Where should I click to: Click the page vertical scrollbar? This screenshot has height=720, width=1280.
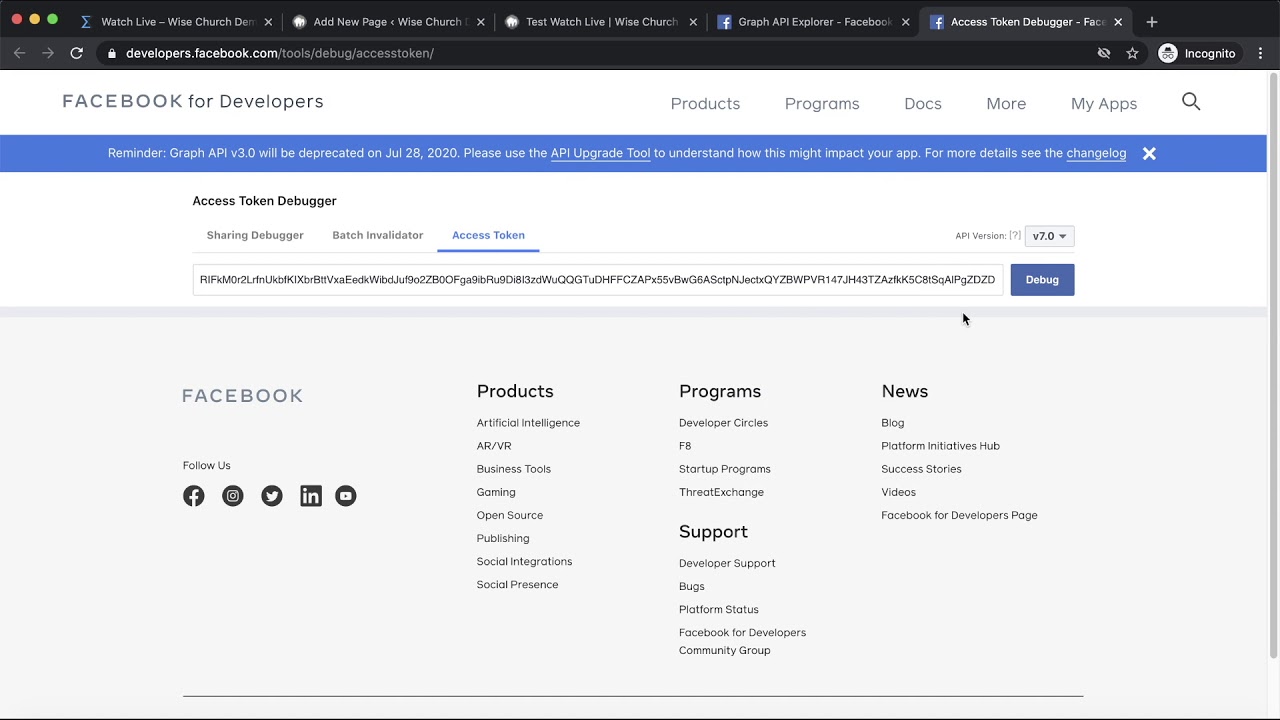(1273, 365)
